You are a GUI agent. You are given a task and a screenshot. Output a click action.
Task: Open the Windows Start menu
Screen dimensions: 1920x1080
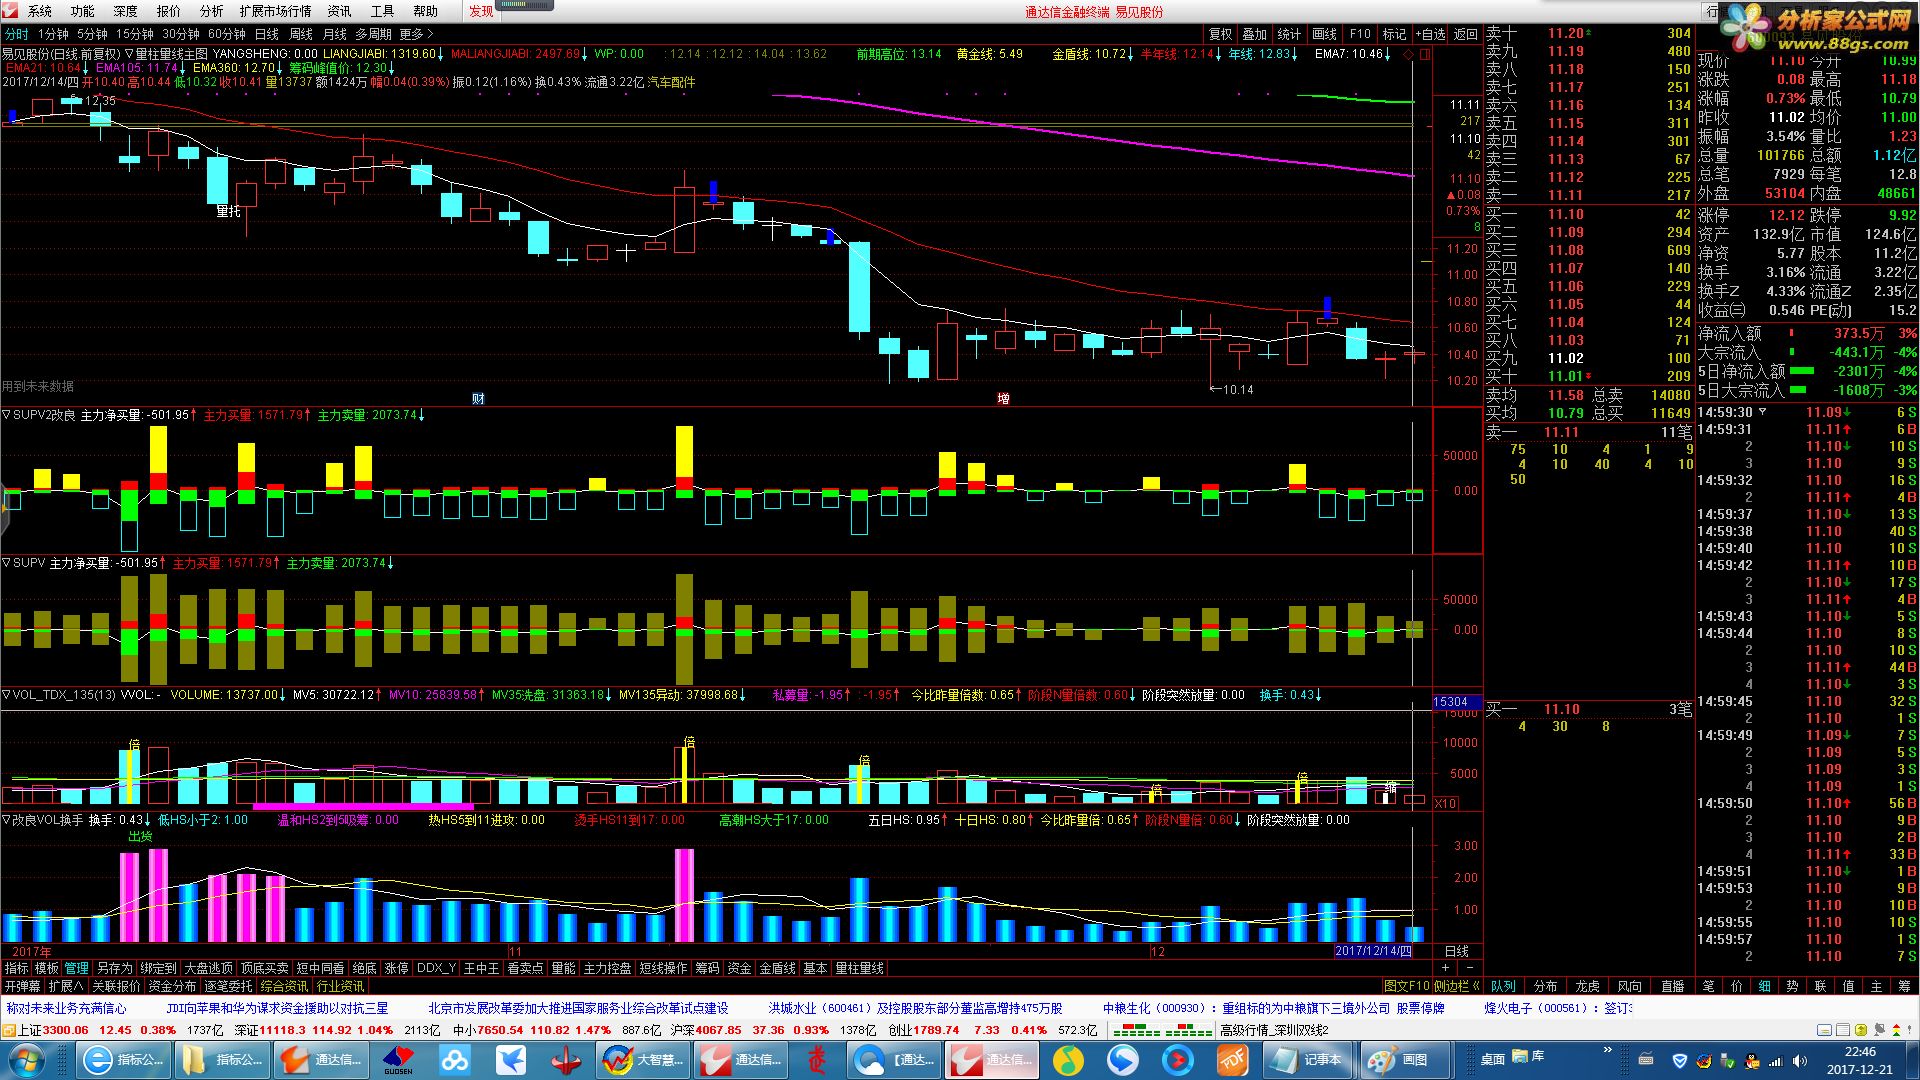coord(26,1060)
